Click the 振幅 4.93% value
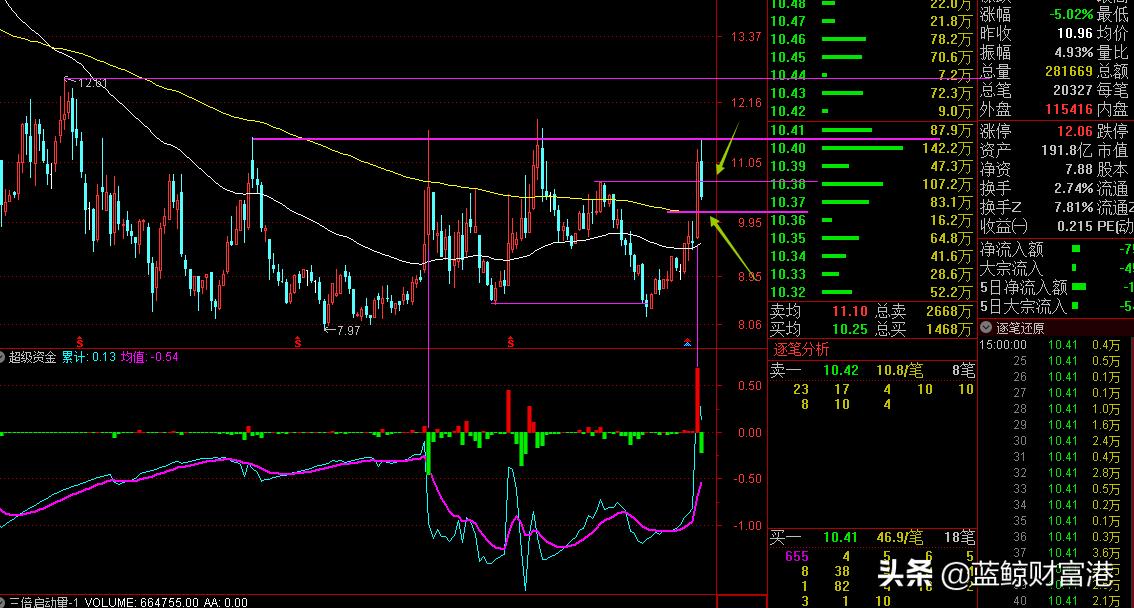1134x608 pixels. pyautogui.click(x=1074, y=53)
